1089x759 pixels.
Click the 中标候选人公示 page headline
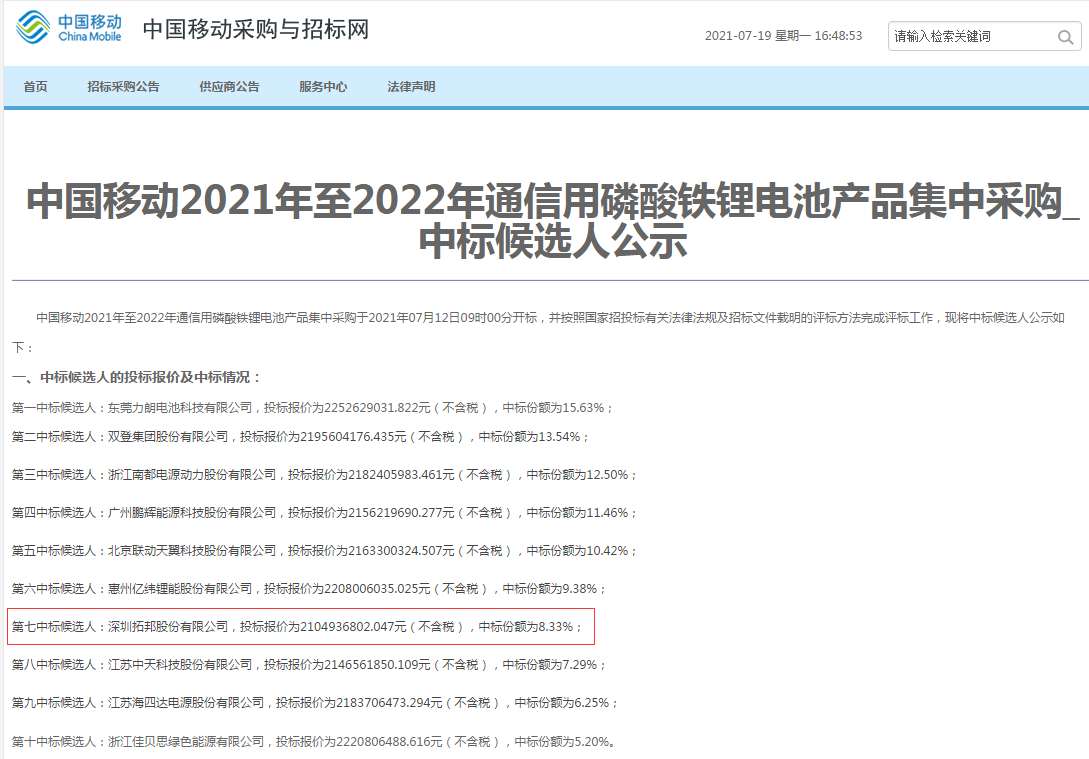tap(552, 221)
